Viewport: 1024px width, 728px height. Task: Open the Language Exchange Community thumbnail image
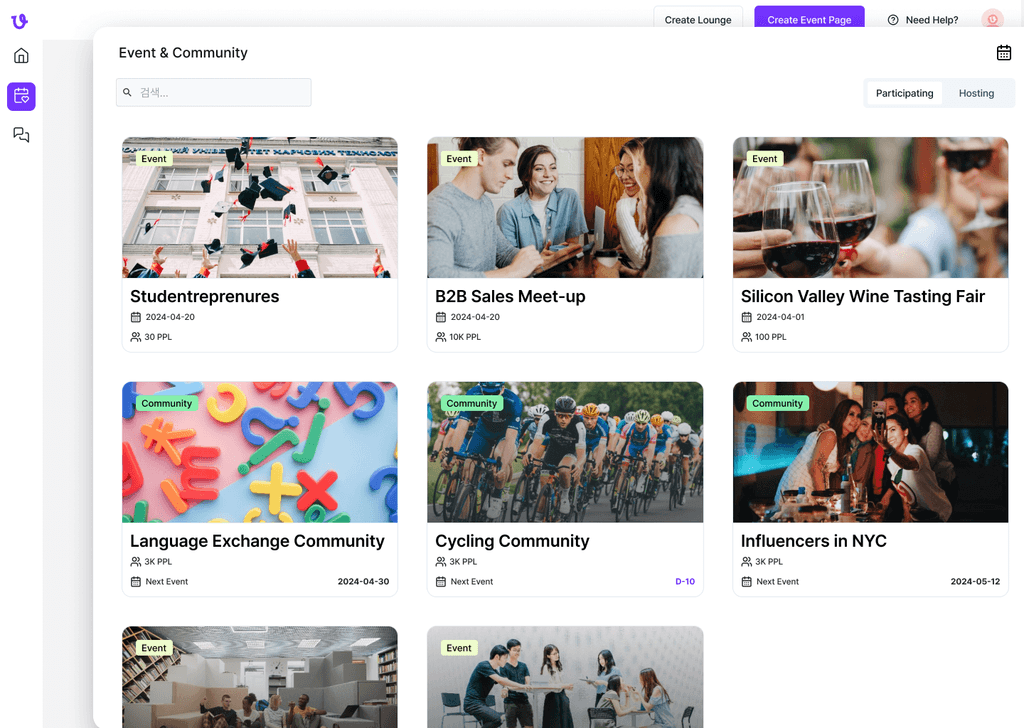(259, 452)
